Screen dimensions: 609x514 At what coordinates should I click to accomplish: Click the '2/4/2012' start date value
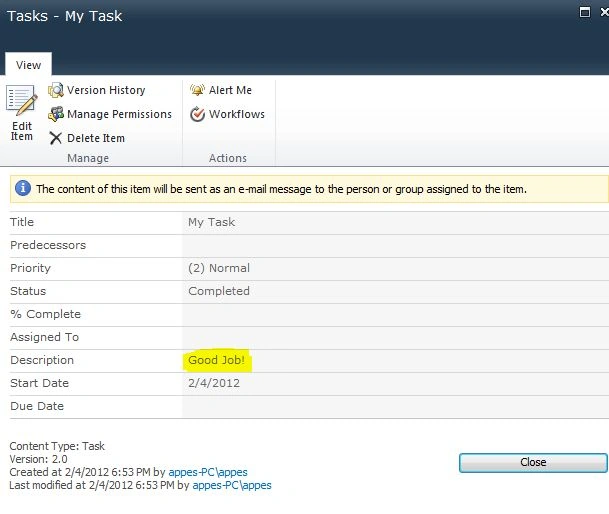coord(214,383)
